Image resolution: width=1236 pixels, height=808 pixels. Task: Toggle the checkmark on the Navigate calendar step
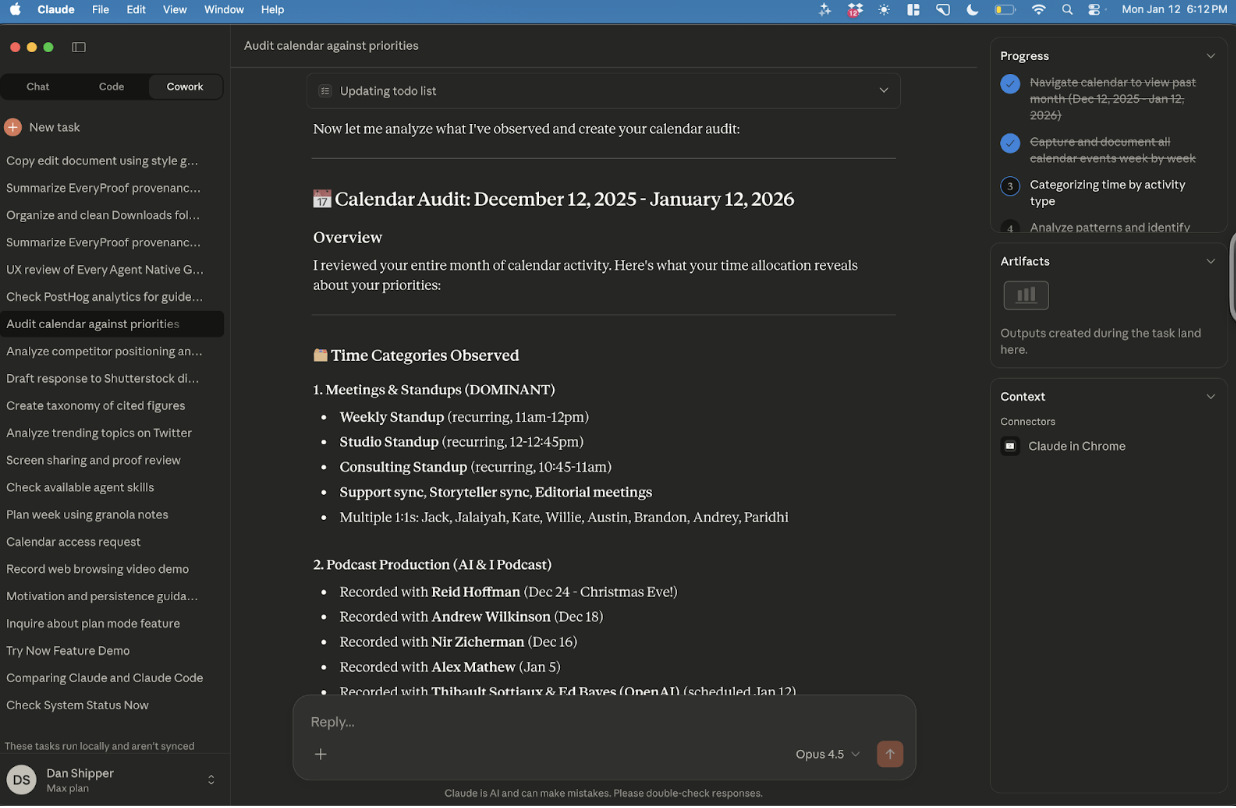1010,84
